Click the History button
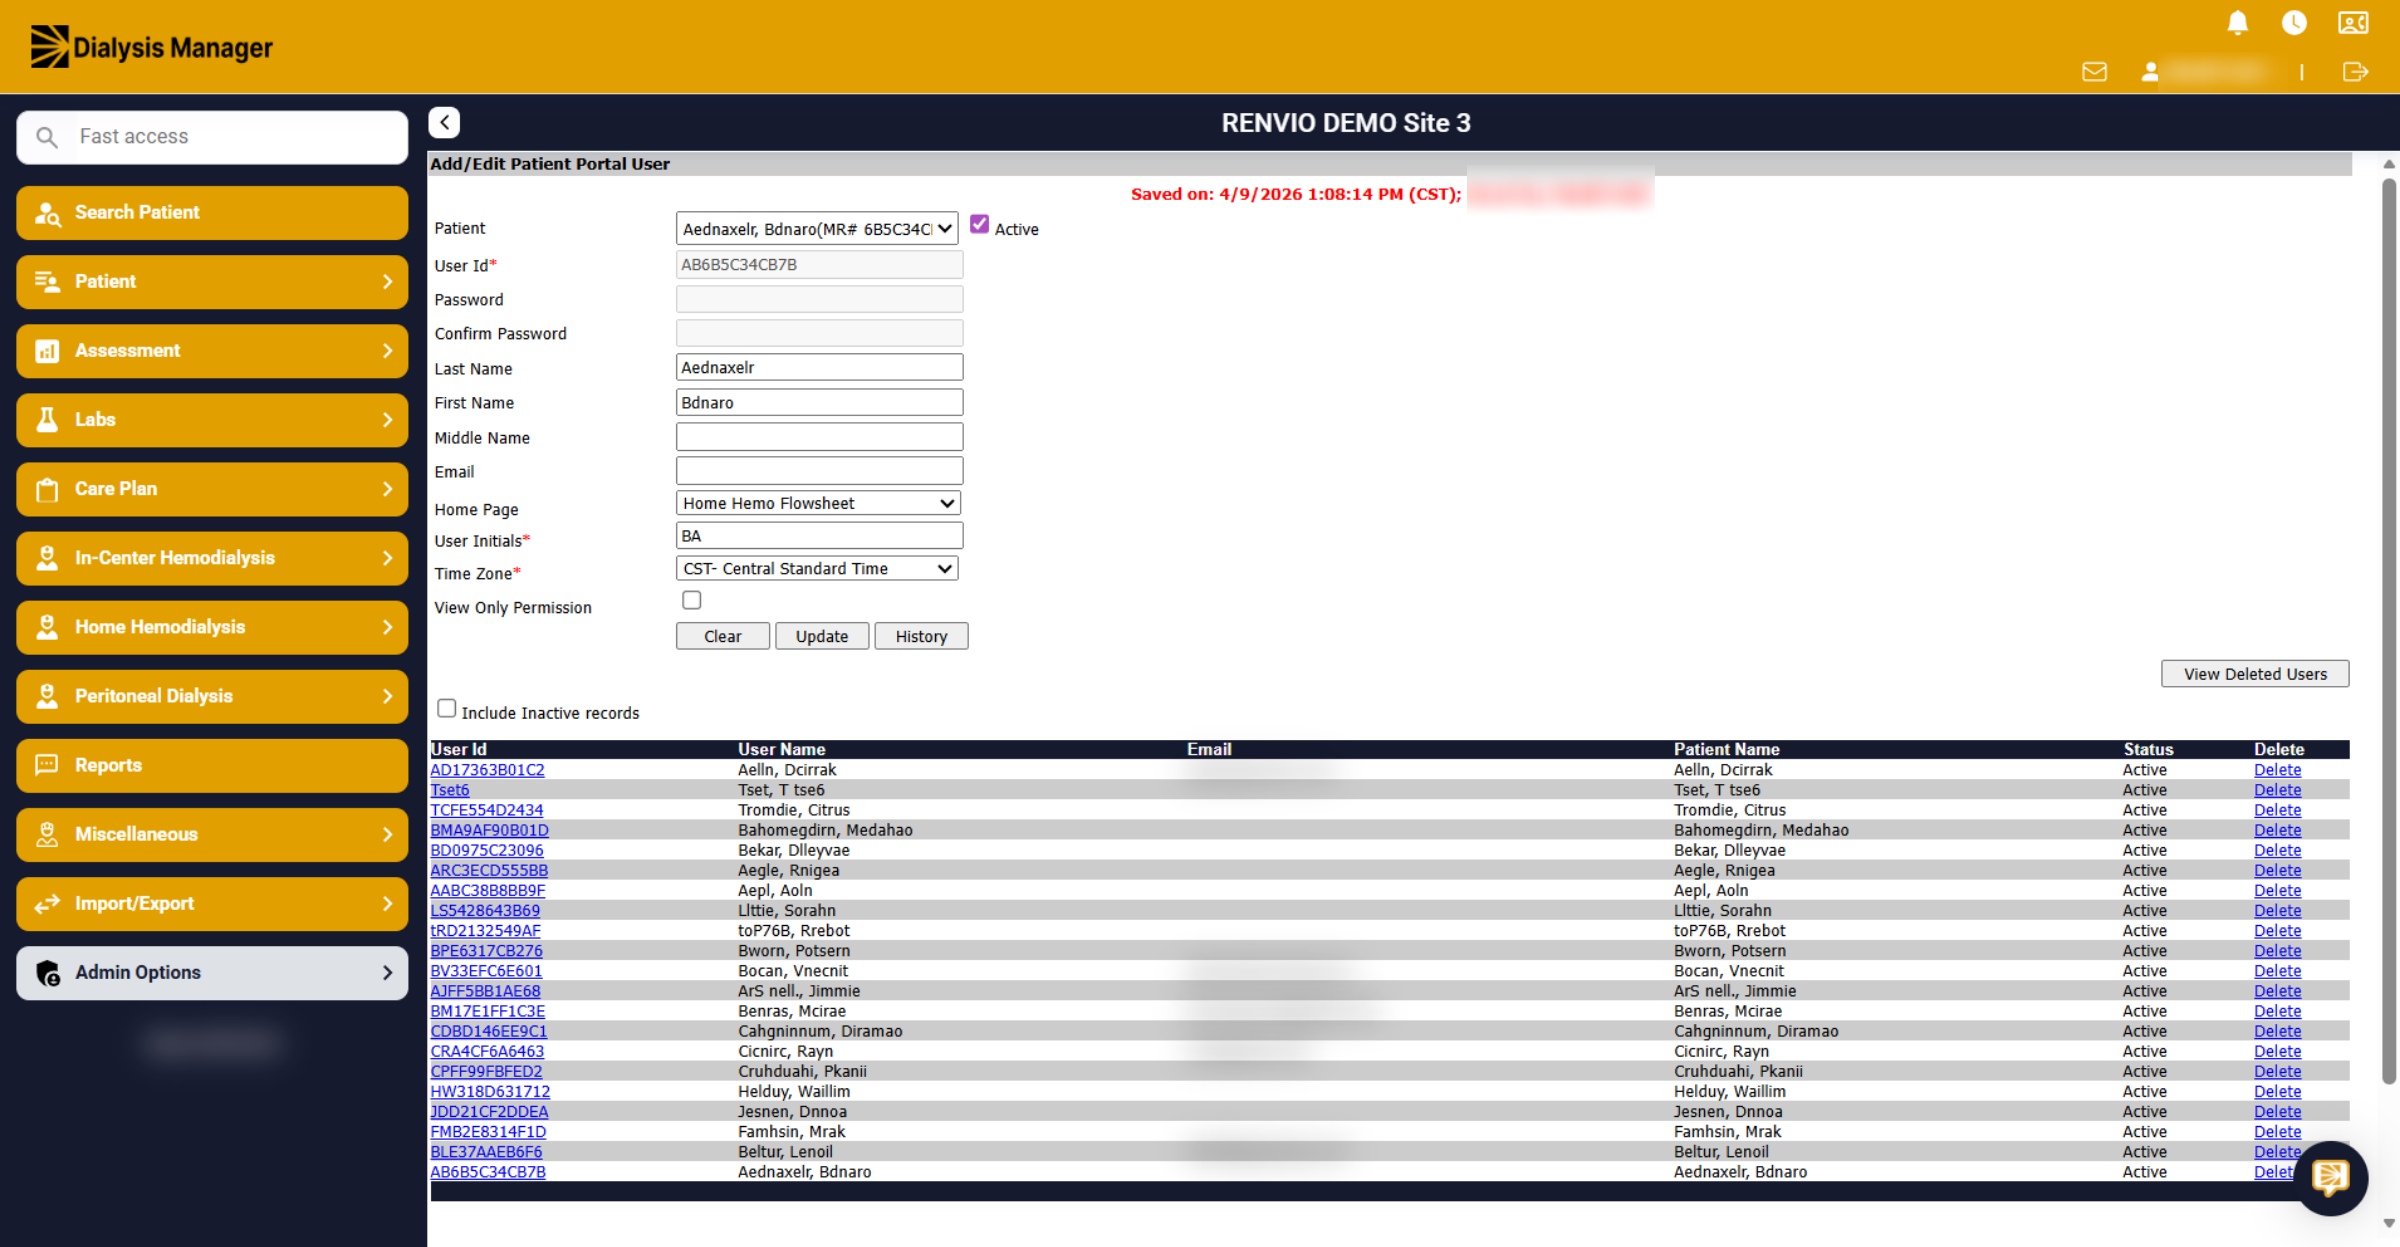This screenshot has height=1247, width=2400. coord(921,636)
